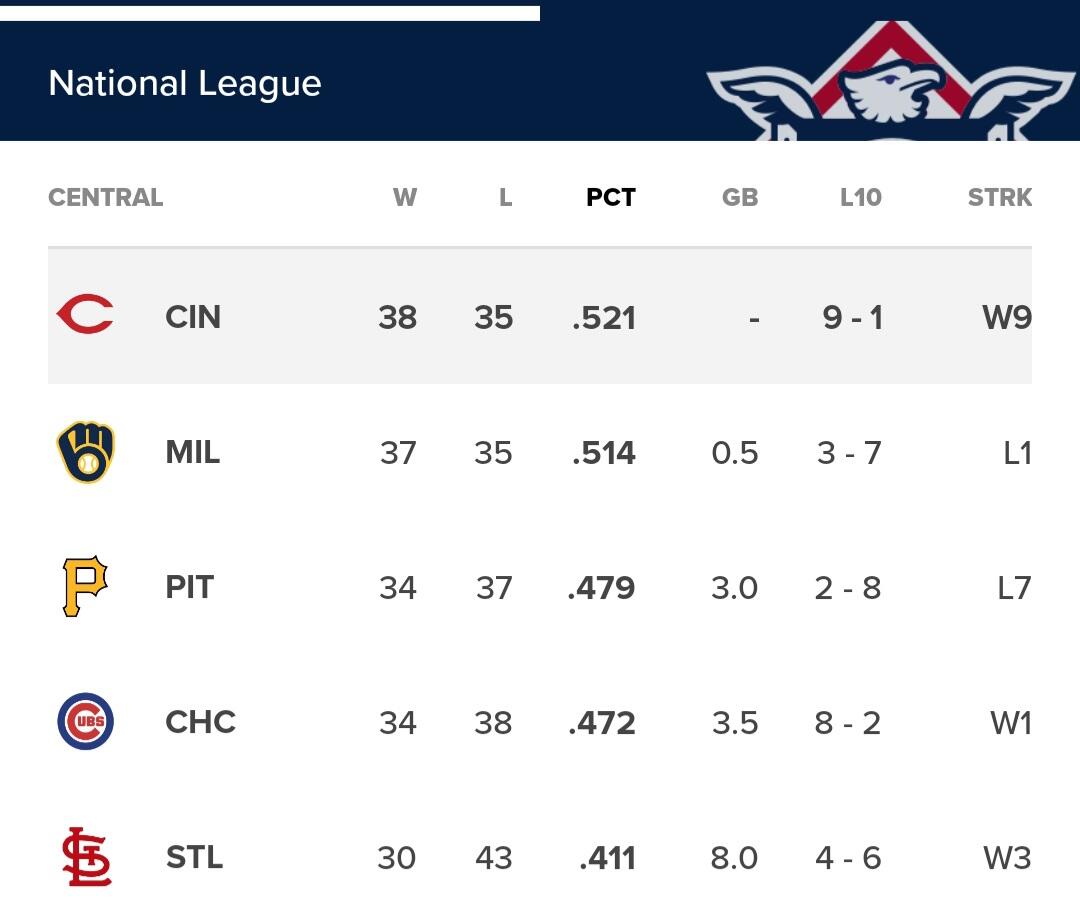Open the CHC team link
The height and width of the screenshot is (908, 1080).
coord(200,722)
